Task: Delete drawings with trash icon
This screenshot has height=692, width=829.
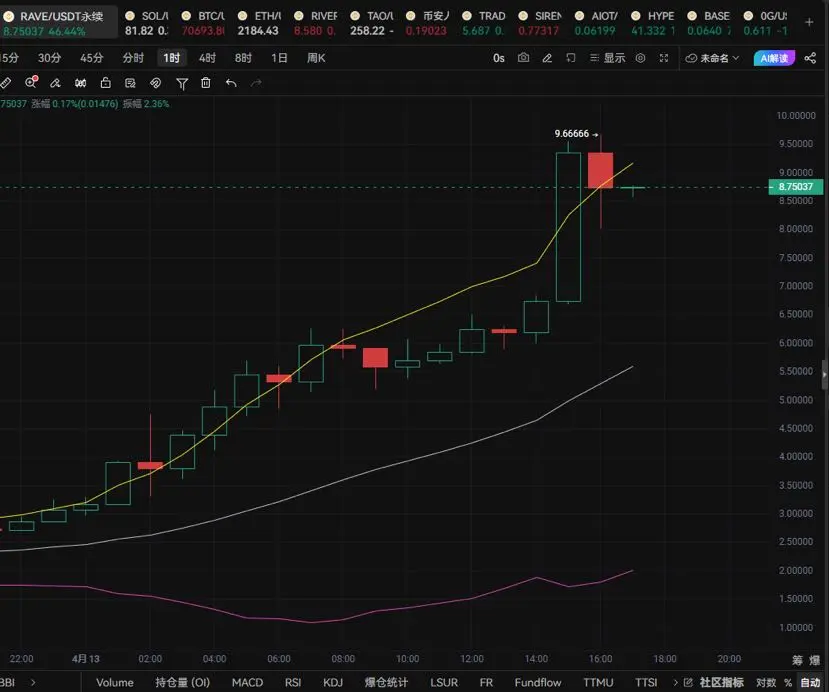Action: [206, 83]
